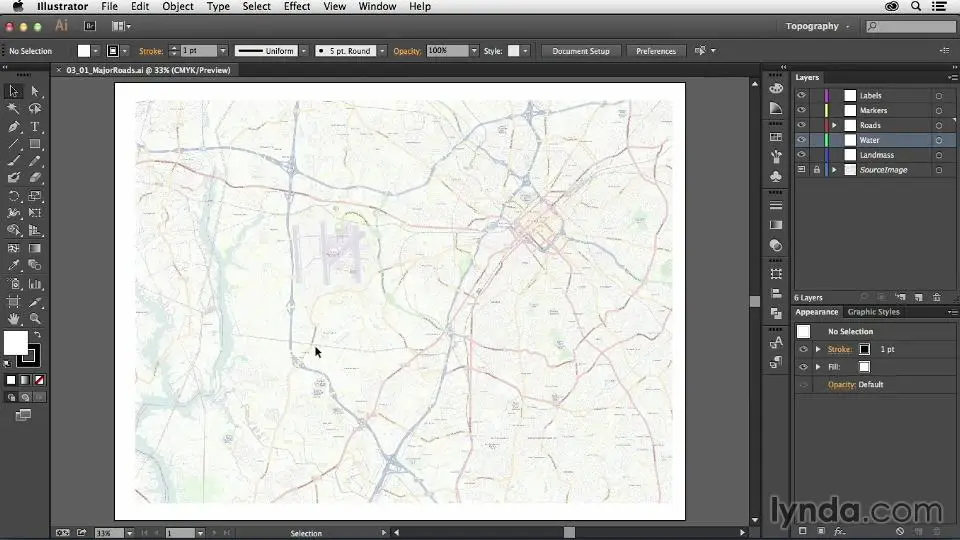This screenshot has width=960, height=540.
Task: Switch to the Graphic Styles tab
Action: tap(873, 312)
